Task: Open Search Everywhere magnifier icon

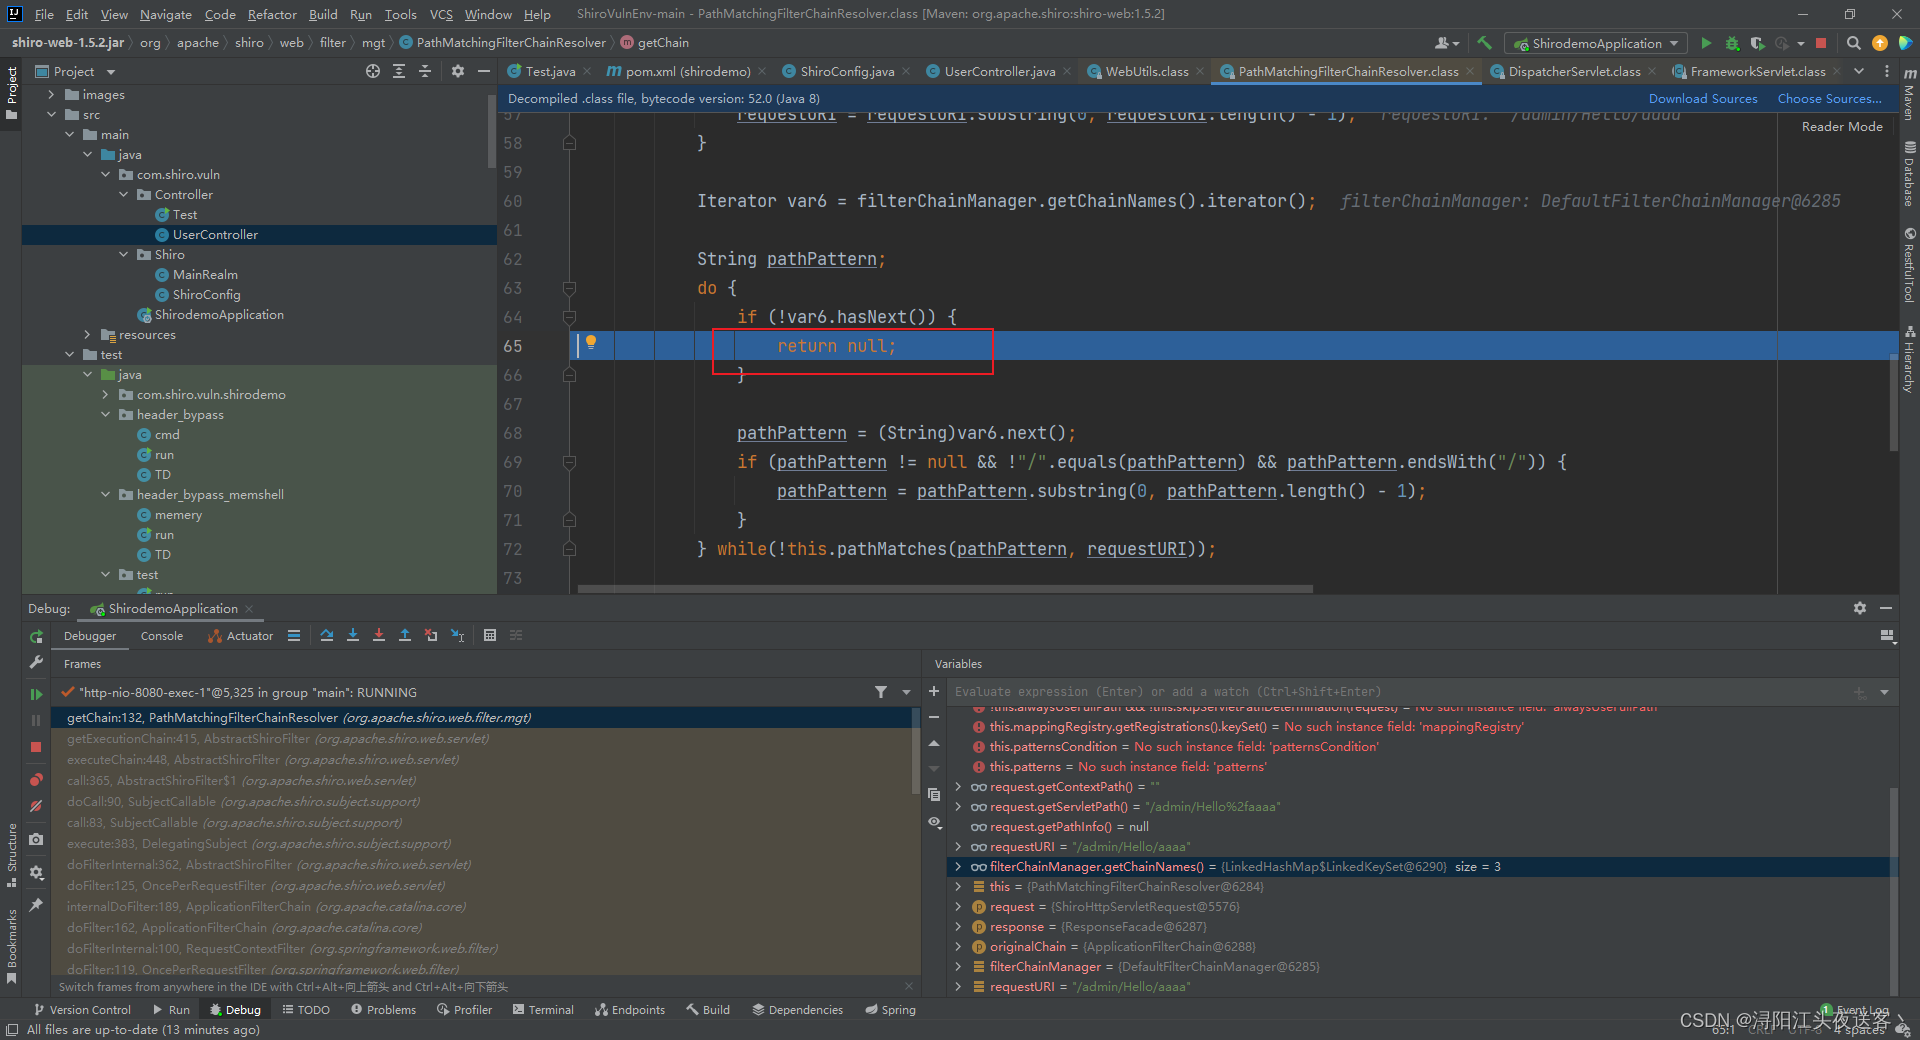Action: 1853,43
